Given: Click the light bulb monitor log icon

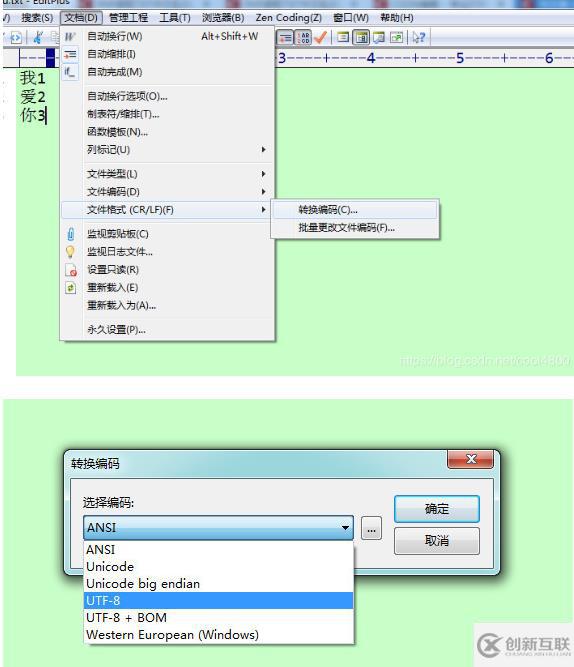Looking at the screenshot, I should click(x=71, y=252).
